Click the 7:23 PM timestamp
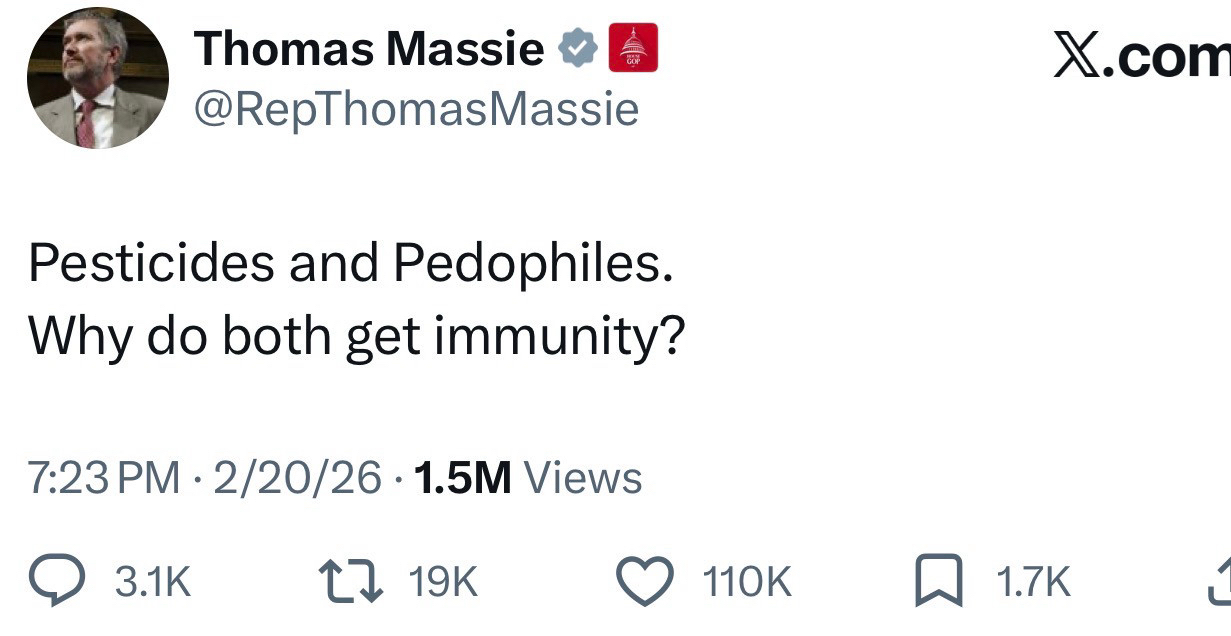1231x636 pixels. tap(103, 478)
